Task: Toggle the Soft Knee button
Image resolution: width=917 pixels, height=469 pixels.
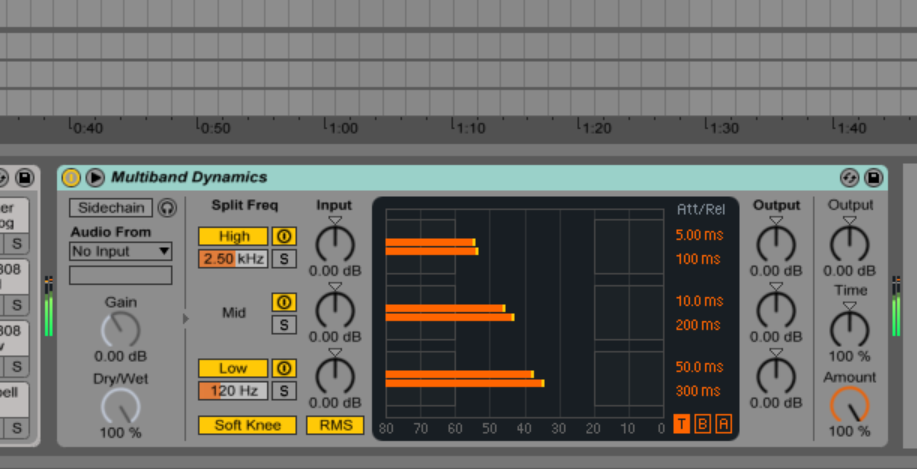Action: pyautogui.click(x=247, y=425)
